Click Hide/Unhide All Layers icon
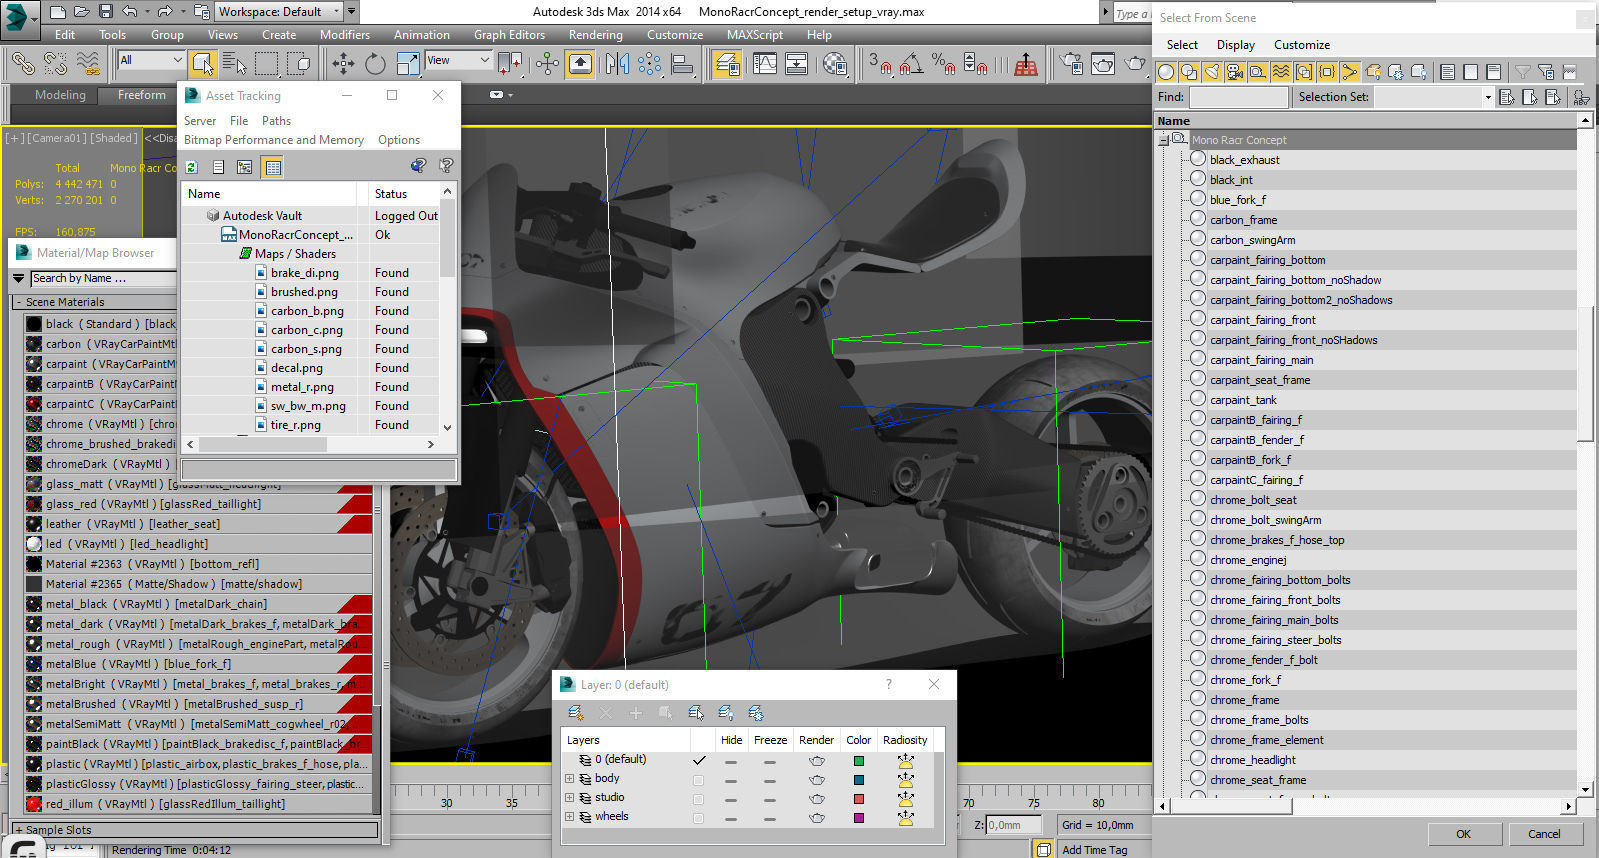Screen dimensions: 1599x858 (x=726, y=712)
